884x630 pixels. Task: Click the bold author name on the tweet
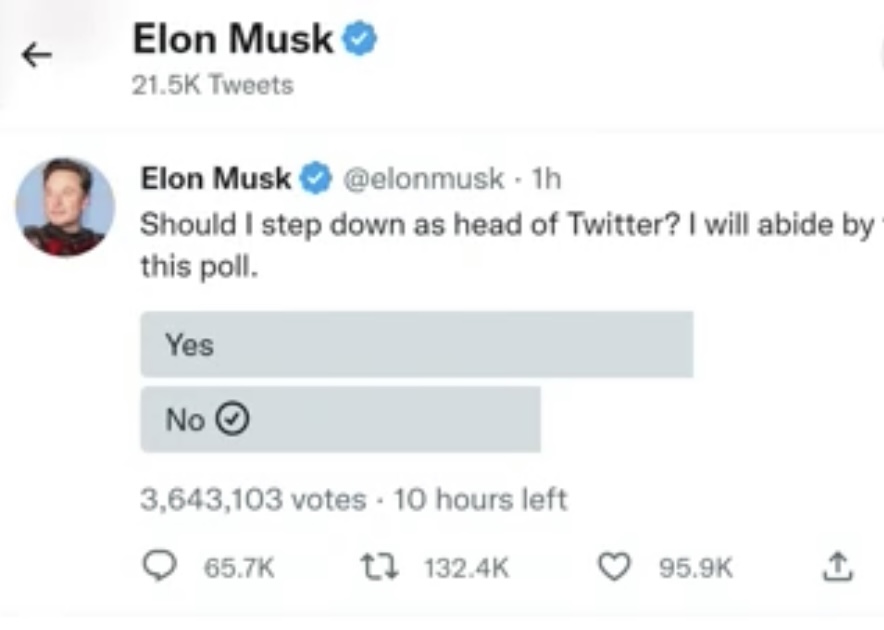click(216, 180)
